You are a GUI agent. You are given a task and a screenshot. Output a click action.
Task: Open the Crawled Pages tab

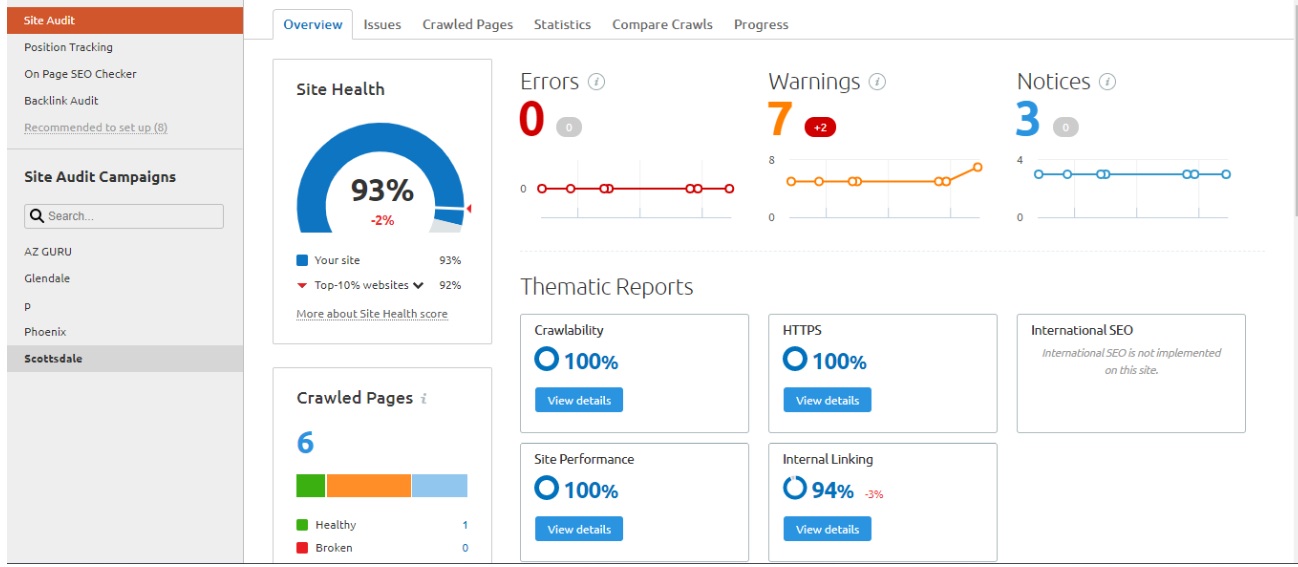[x=467, y=24]
